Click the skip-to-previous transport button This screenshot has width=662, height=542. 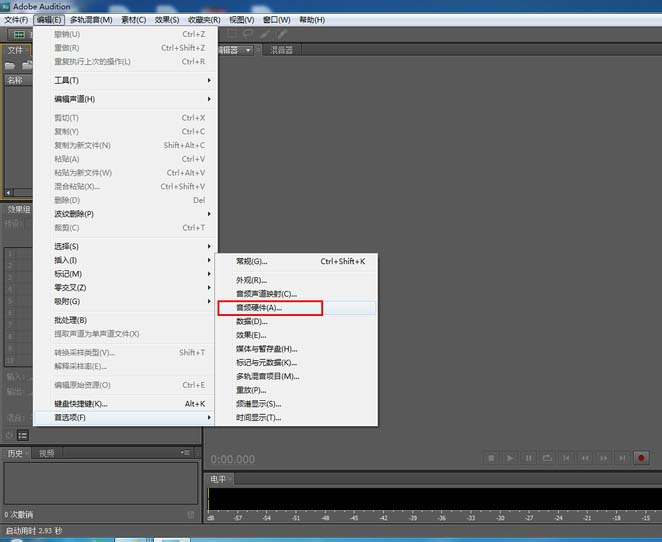566,458
